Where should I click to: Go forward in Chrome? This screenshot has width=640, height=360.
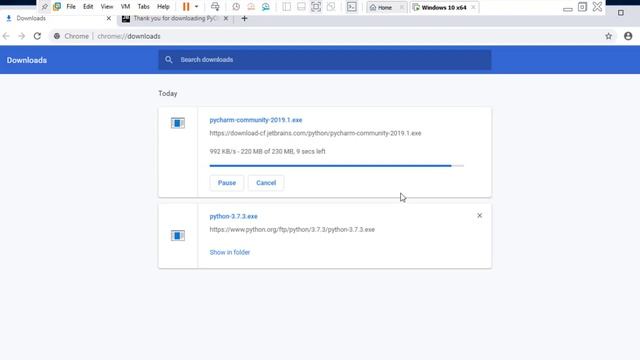pos(22,36)
